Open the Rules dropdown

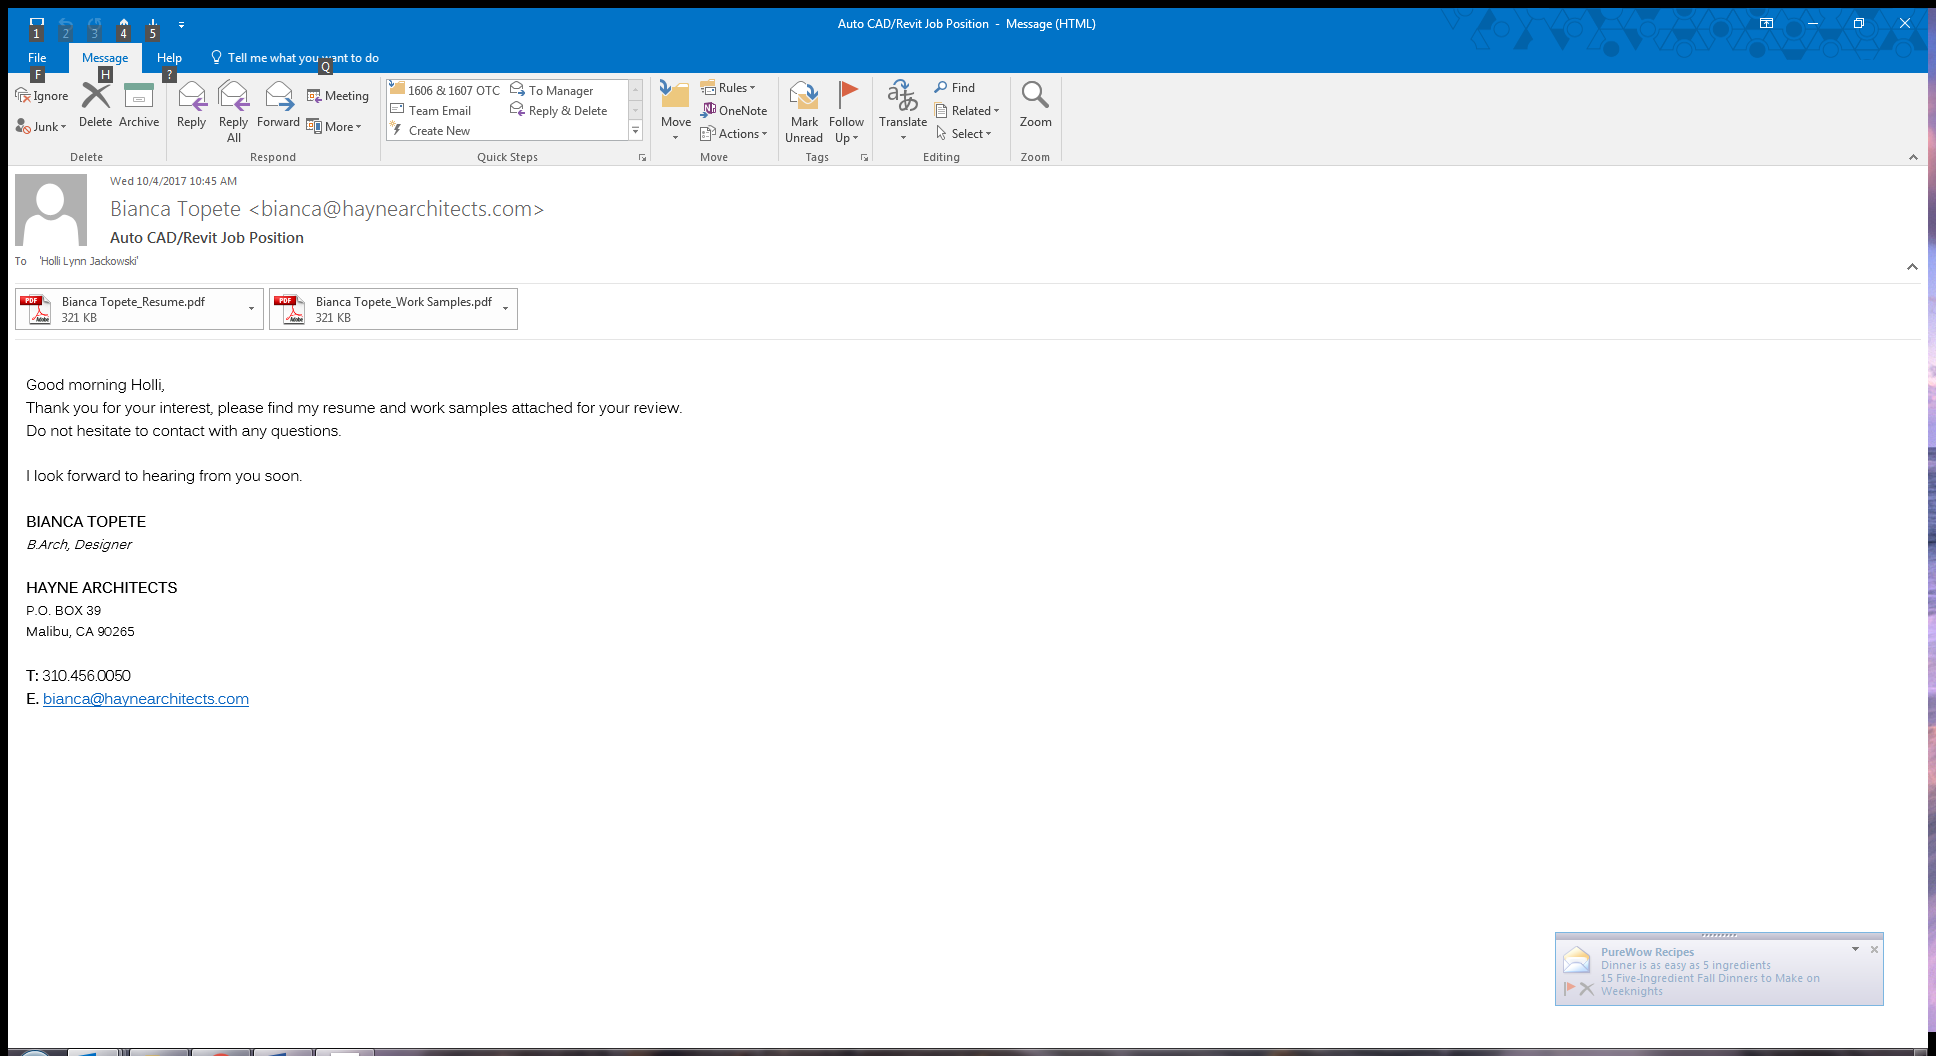point(728,88)
